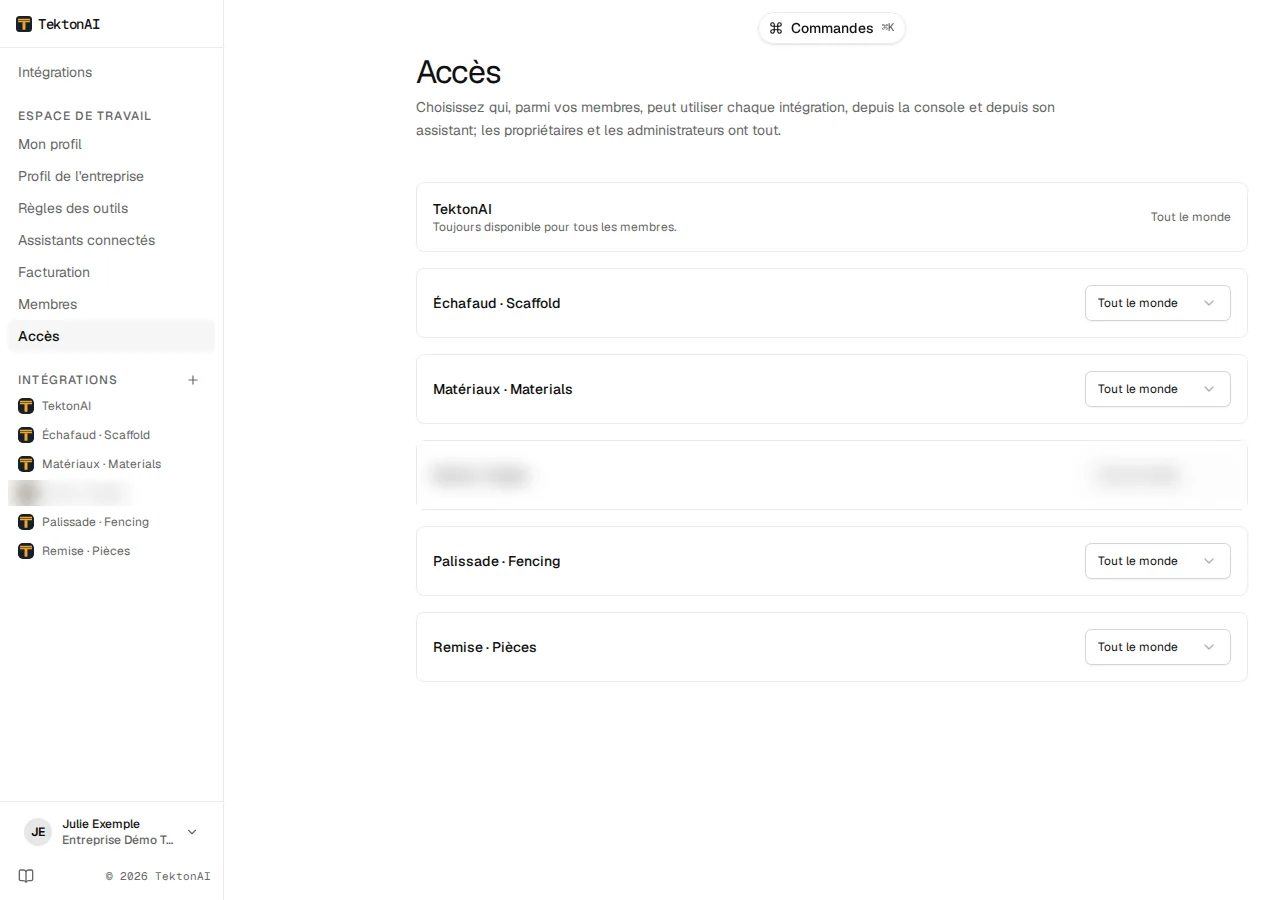Click the JE avatar for Julie Exemple
The image size is (1280, 900).
pos(38,832)
